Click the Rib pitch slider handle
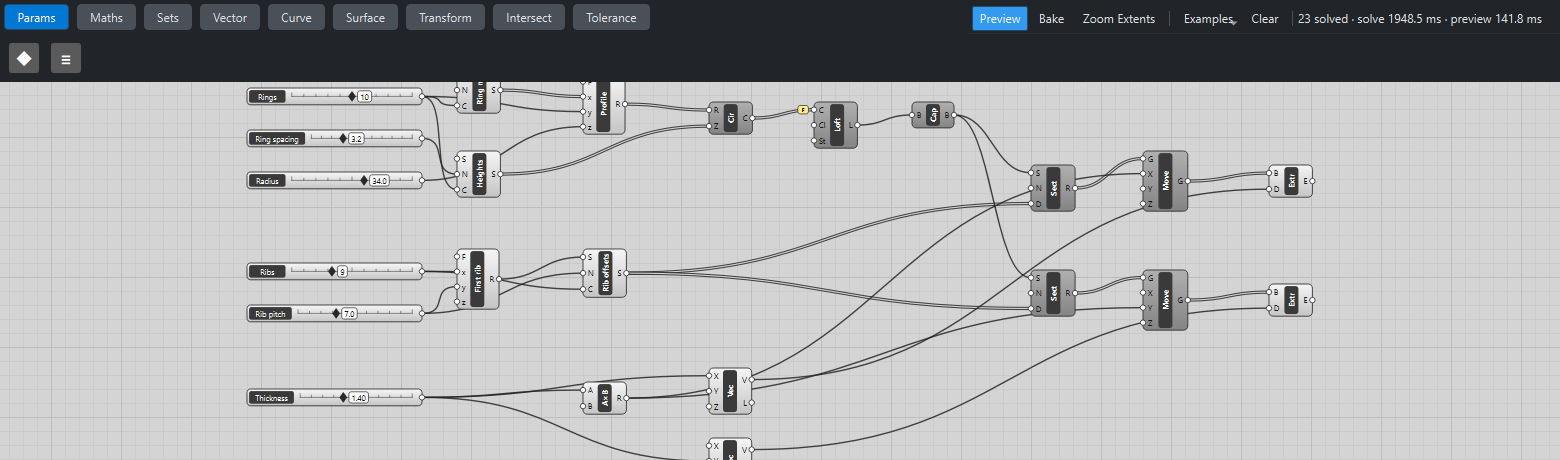The height and width of the screenshot is (460, 1560). tap(336, 313)
